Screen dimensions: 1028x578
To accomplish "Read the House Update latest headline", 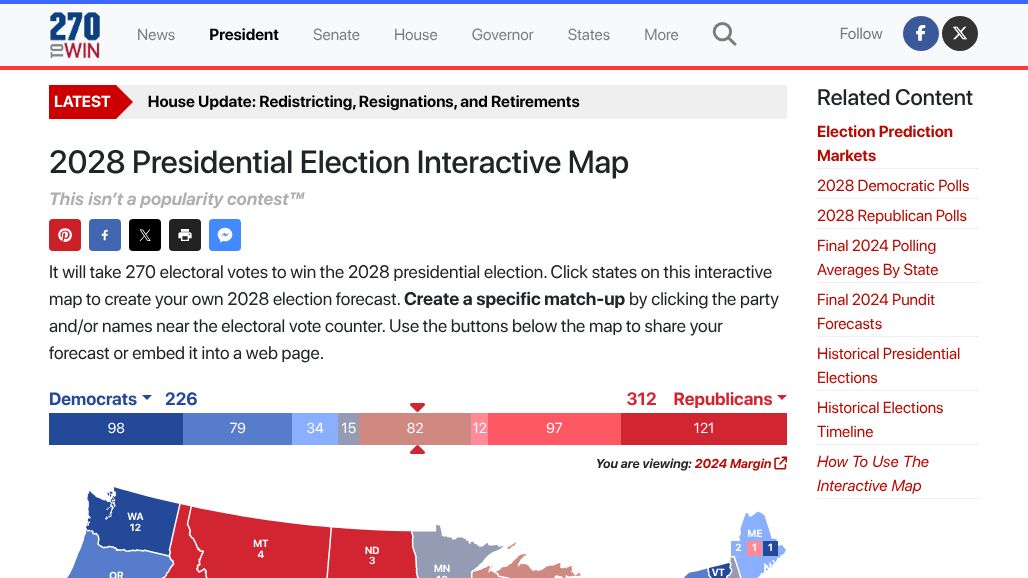I will coord(363,101).
